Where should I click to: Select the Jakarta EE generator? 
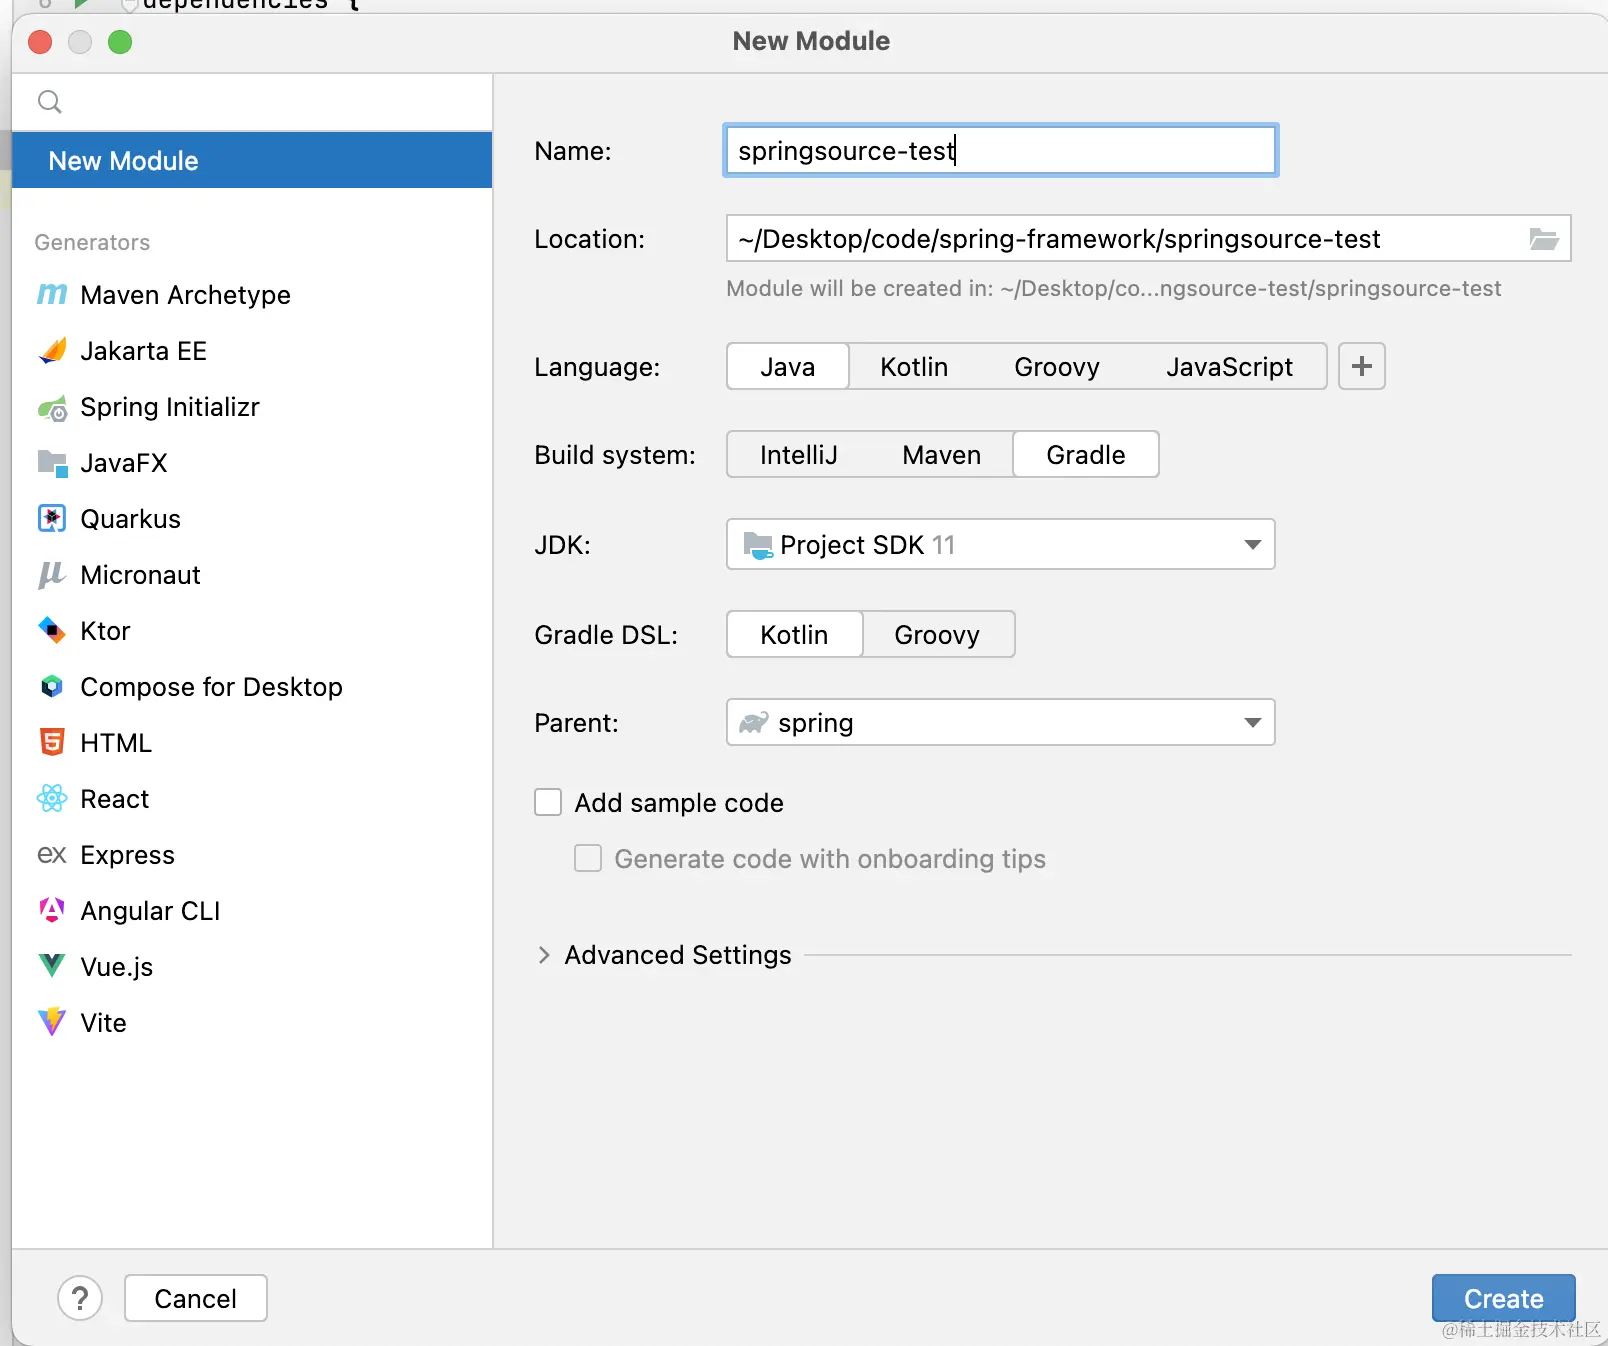click(143, 351)
